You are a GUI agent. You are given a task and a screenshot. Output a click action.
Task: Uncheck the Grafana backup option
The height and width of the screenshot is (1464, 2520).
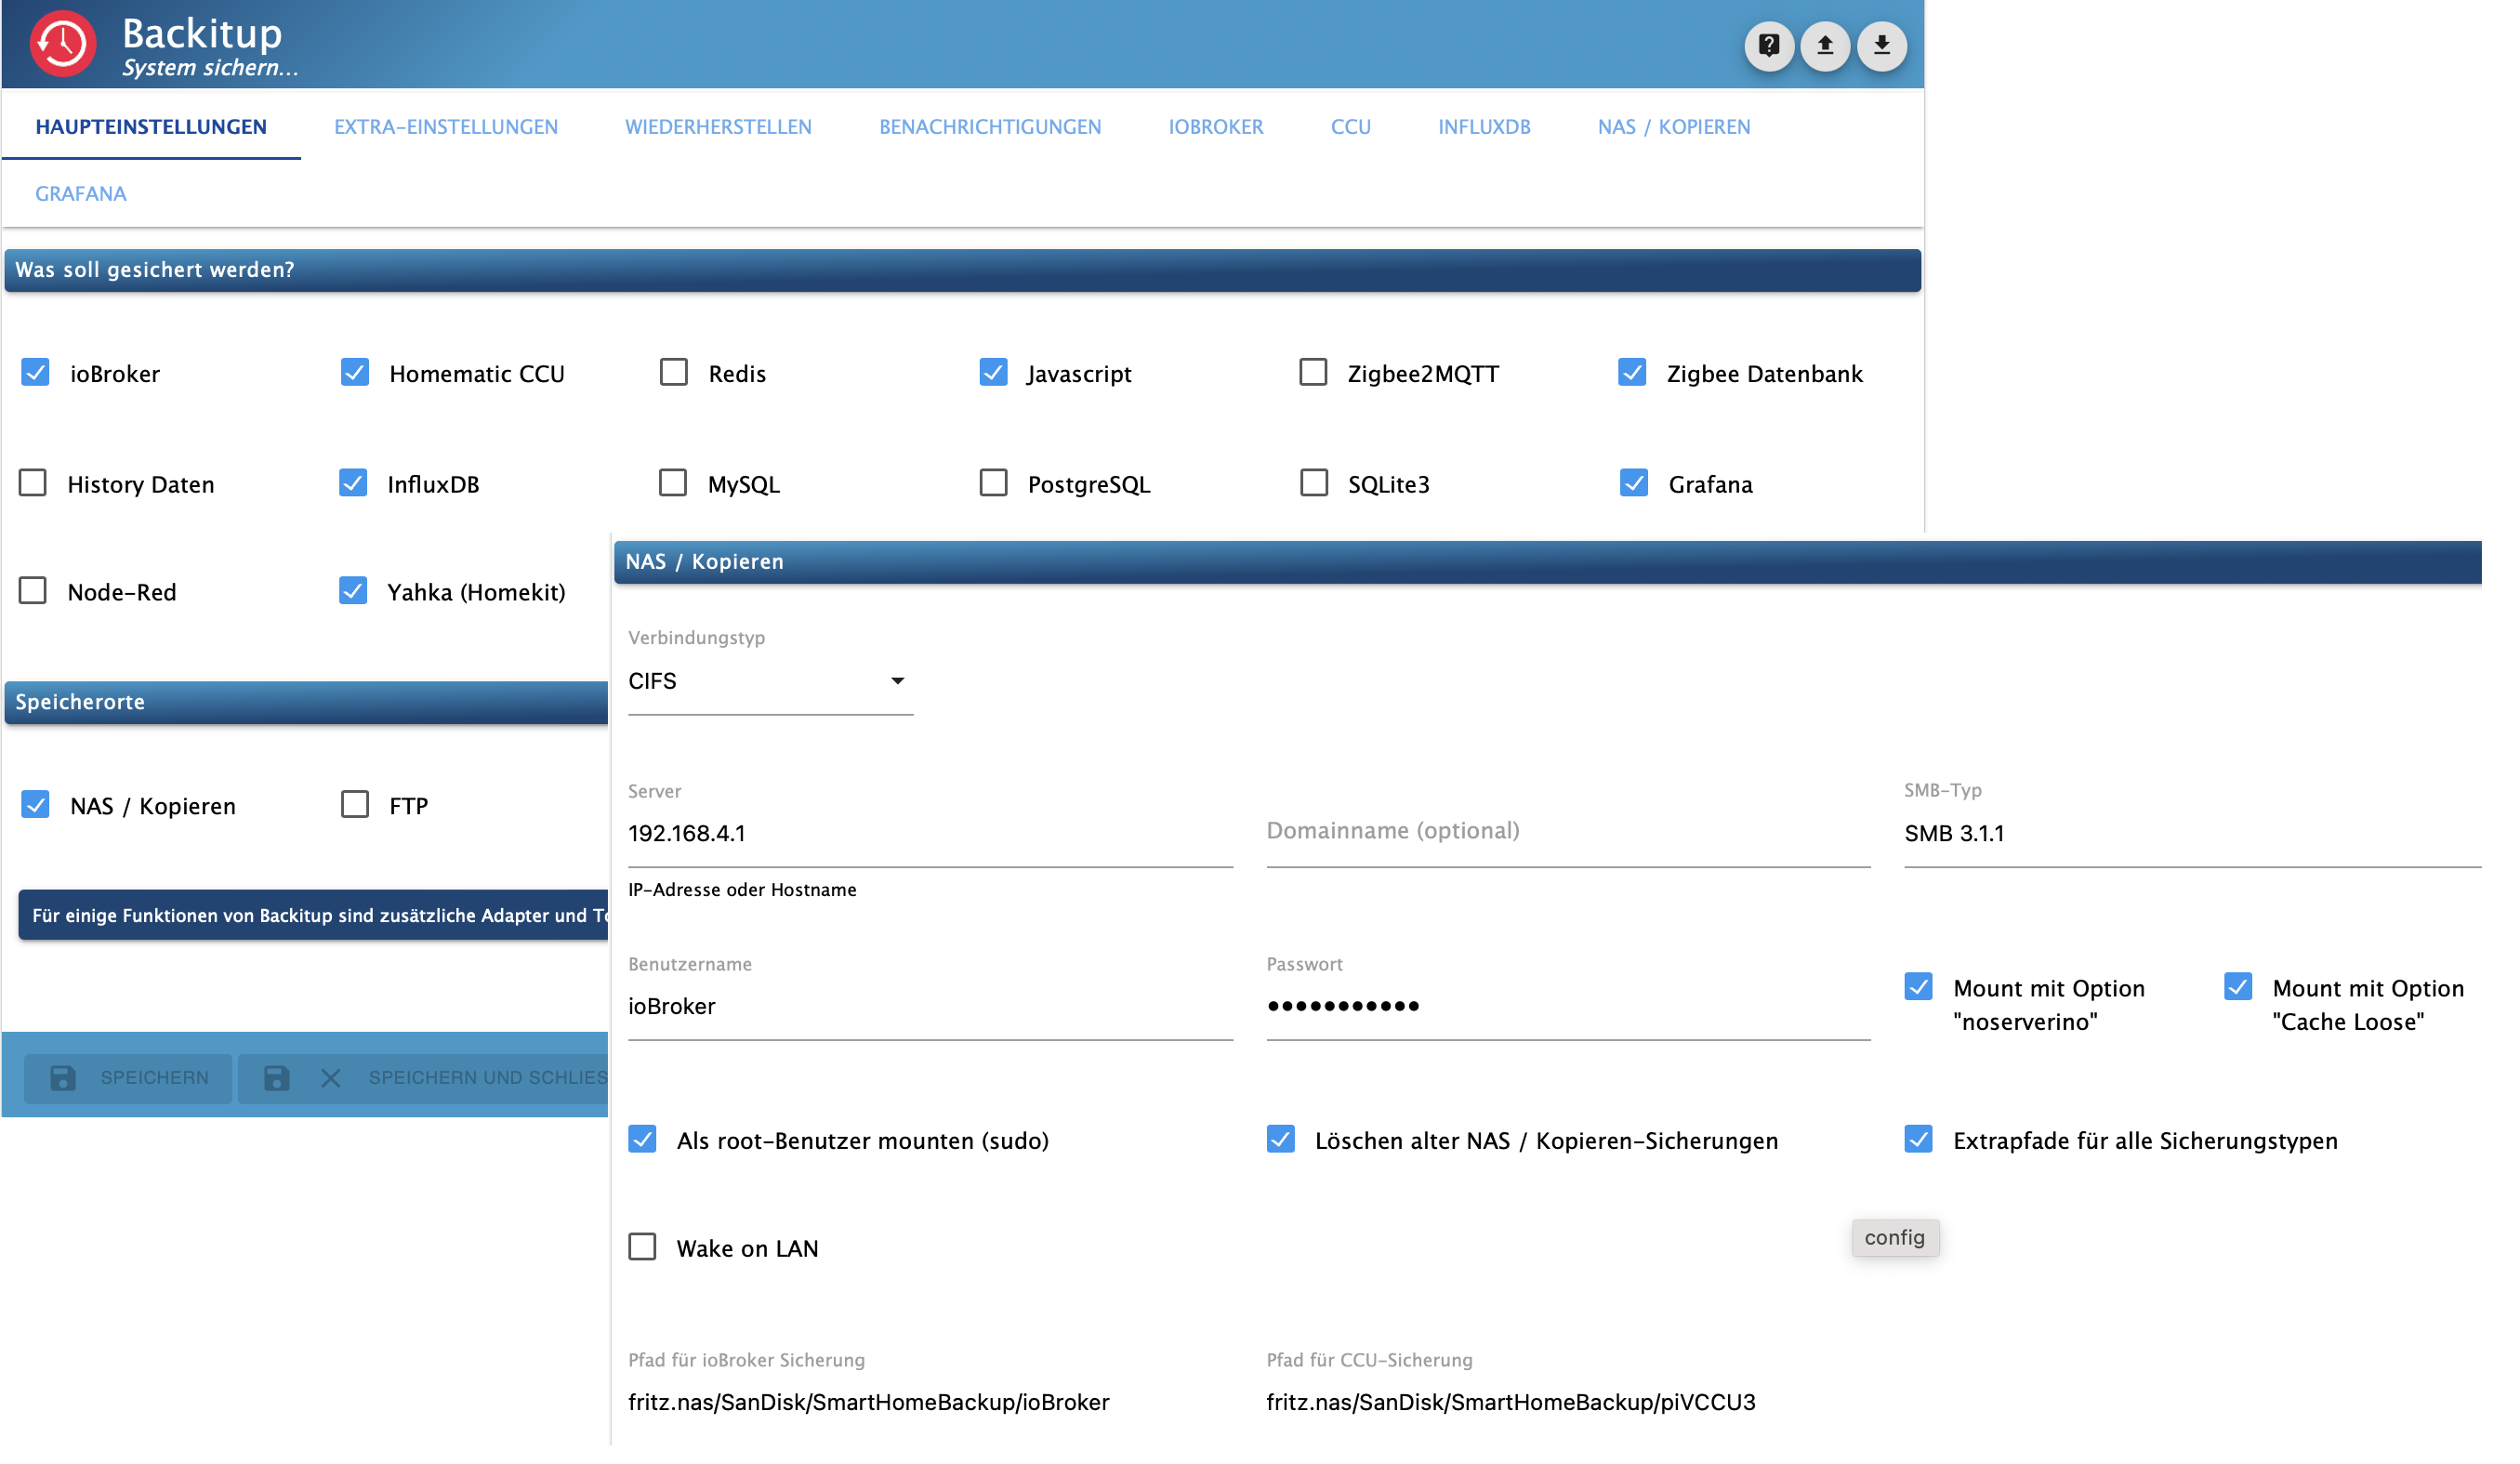(x=1633, y=484)
